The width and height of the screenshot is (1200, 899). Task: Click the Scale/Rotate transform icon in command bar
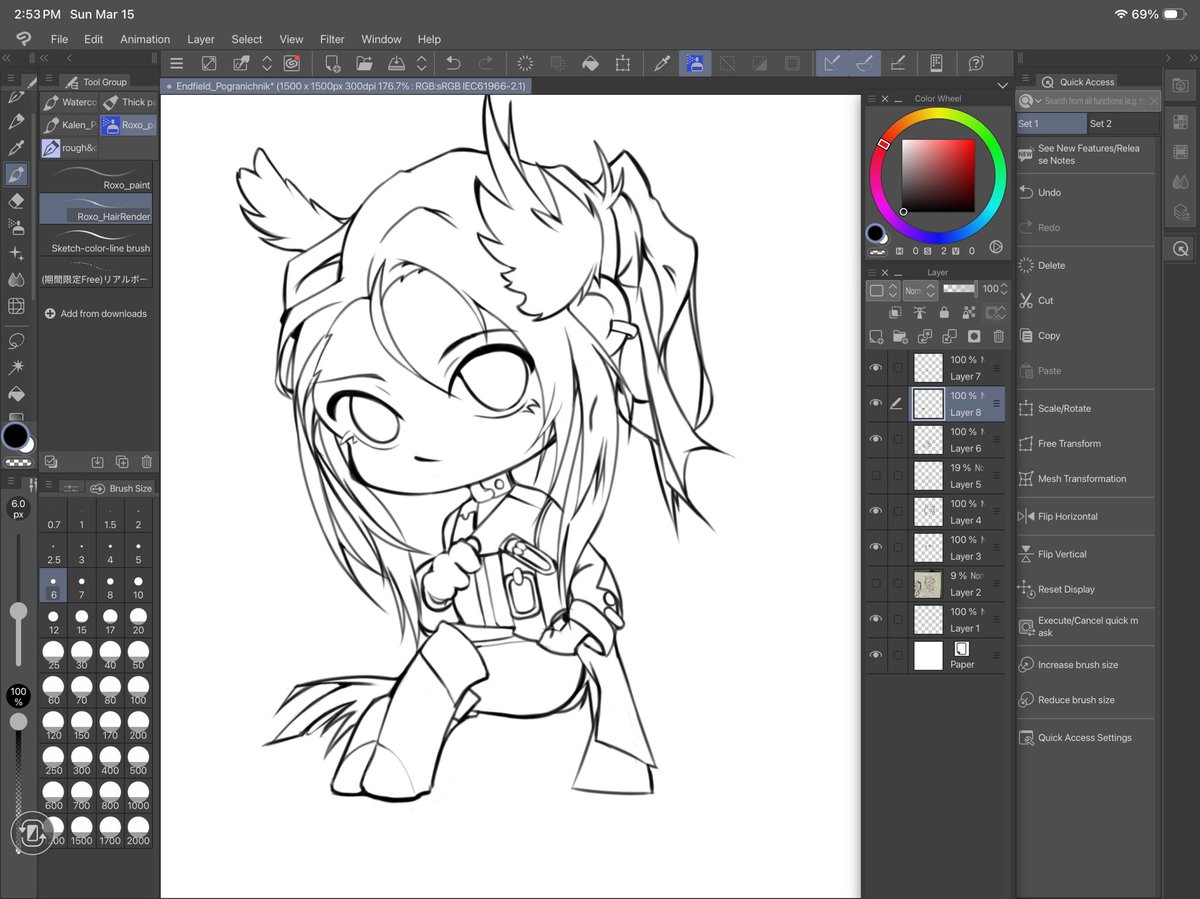(x=623, y=63)
